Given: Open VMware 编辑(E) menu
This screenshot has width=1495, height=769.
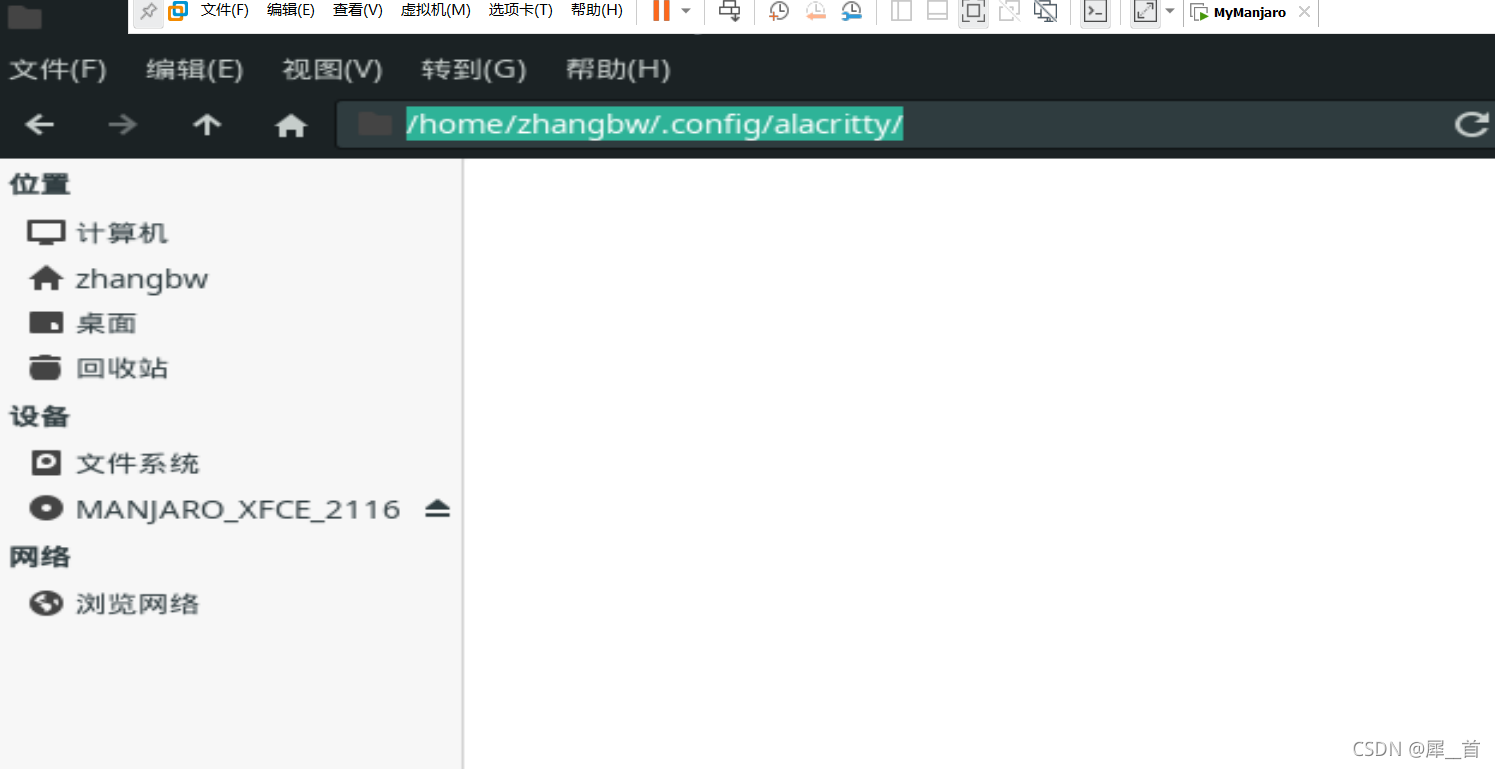Looking at the screenshot, I should tap(291, 10).
